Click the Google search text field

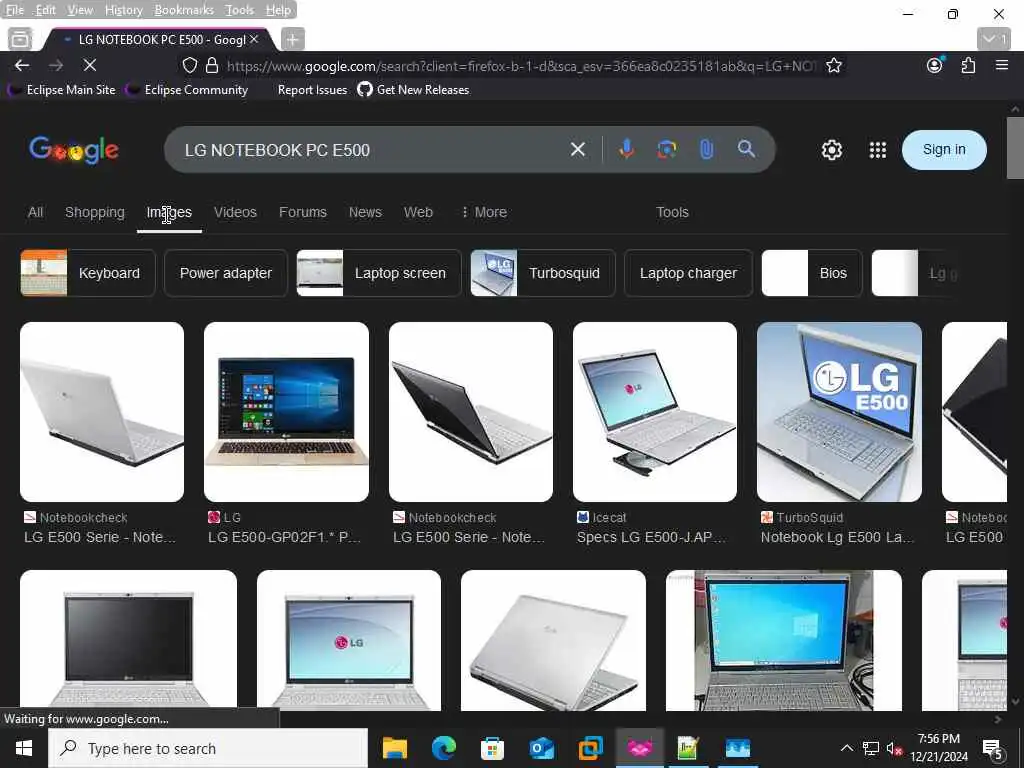pos(372,150)
